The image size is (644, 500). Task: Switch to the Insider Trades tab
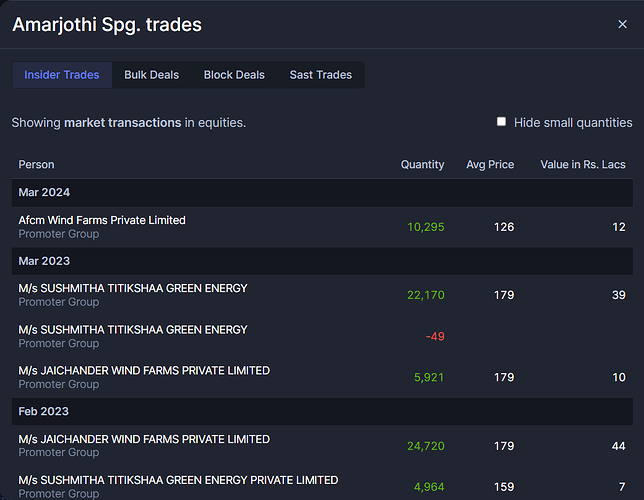click(62, 75)
